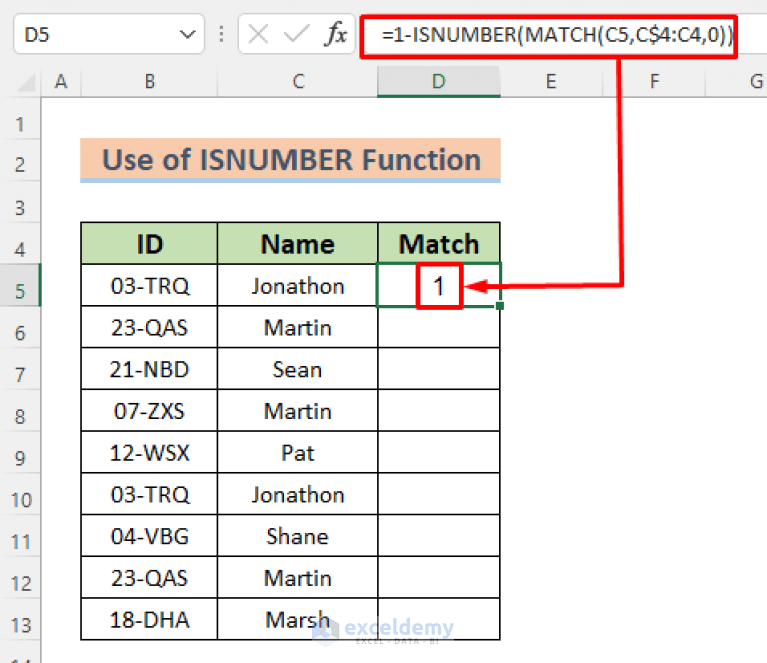Image resolution: width=767 pixels, height=663 pixels.
Task: Click the Insert Function fx icon
Action: click(x=336, y=34)
